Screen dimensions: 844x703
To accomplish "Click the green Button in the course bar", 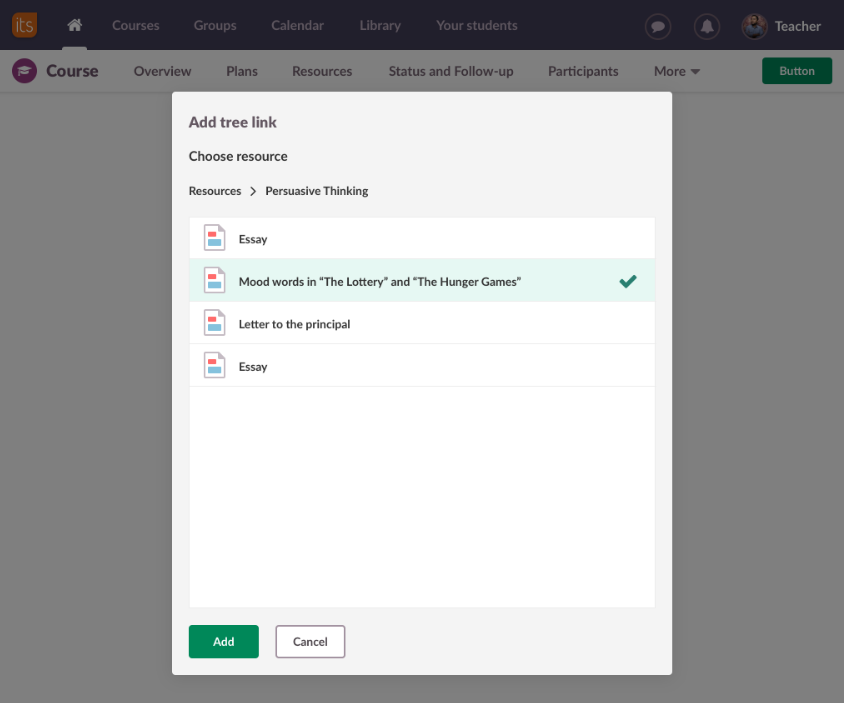I will tap(796, 71).
